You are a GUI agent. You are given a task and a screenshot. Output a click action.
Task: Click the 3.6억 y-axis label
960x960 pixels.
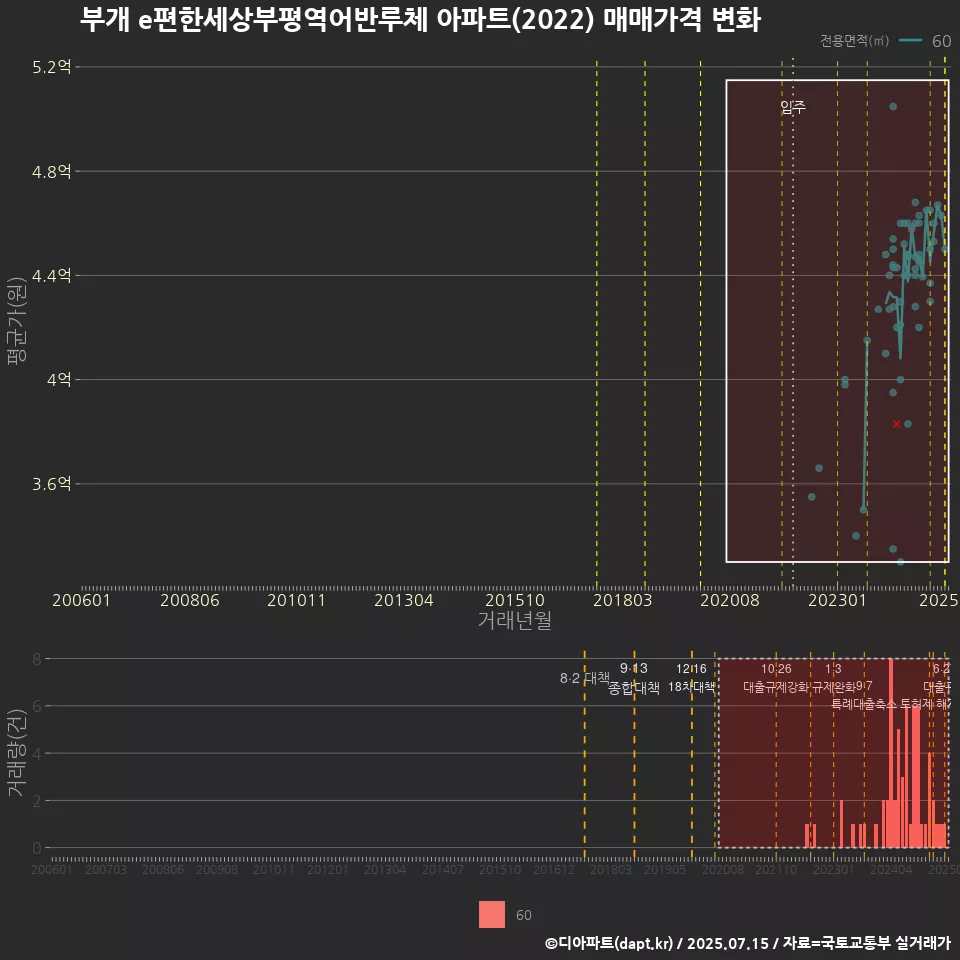click(x=52, y=484)
